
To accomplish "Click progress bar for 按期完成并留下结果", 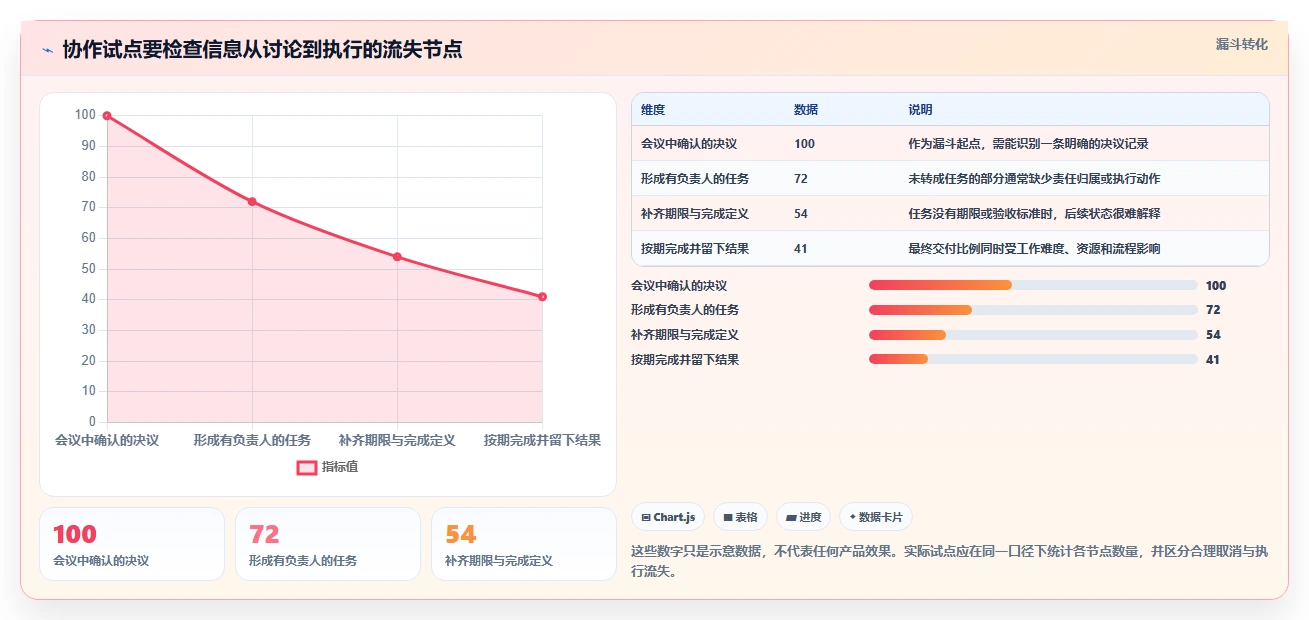I will coord(1033,360).
